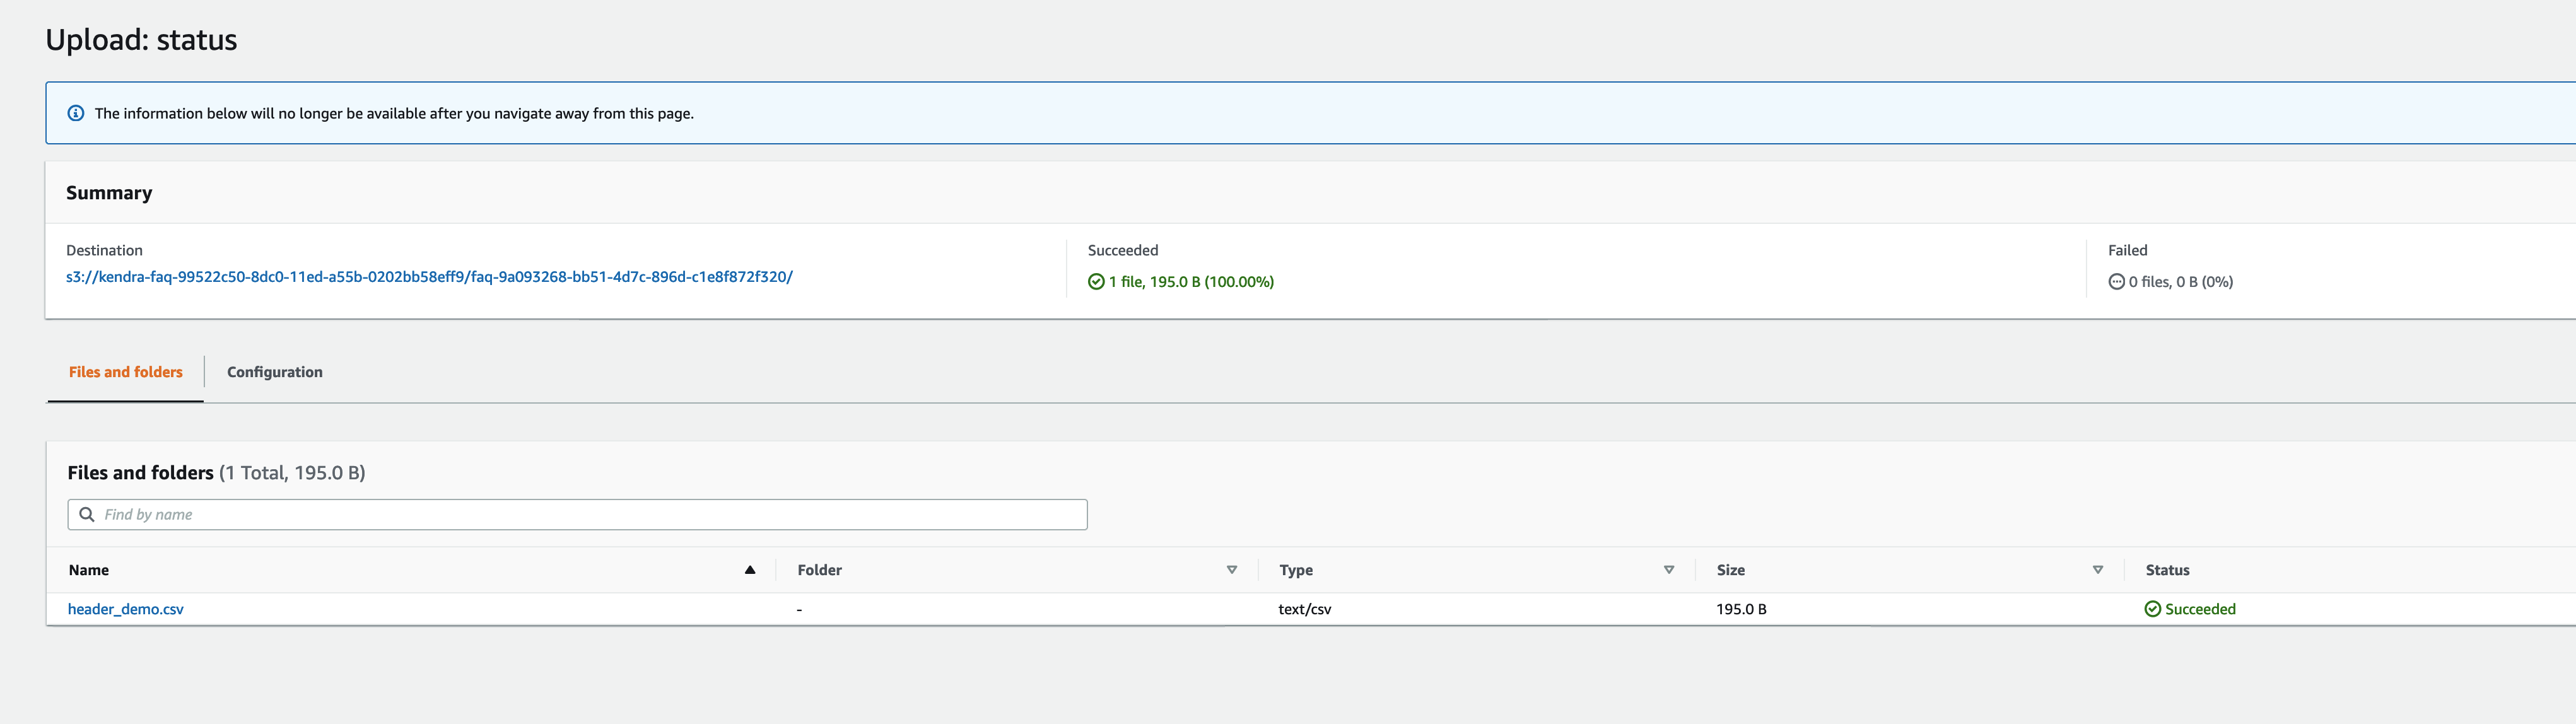The width and height of the screenshot is (2576, 724).
Task: Open the header_demo.csv file link
Action: coord(126,609)
